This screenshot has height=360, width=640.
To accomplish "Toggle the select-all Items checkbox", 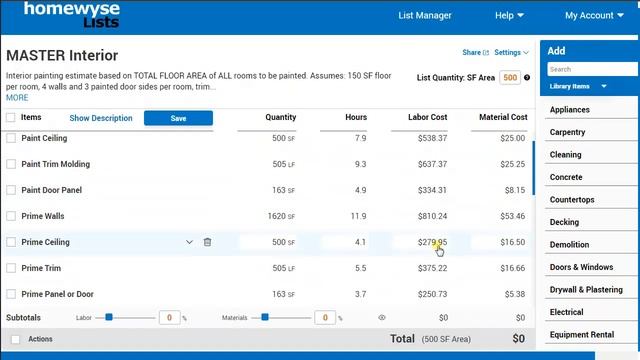I will point(11,118).
